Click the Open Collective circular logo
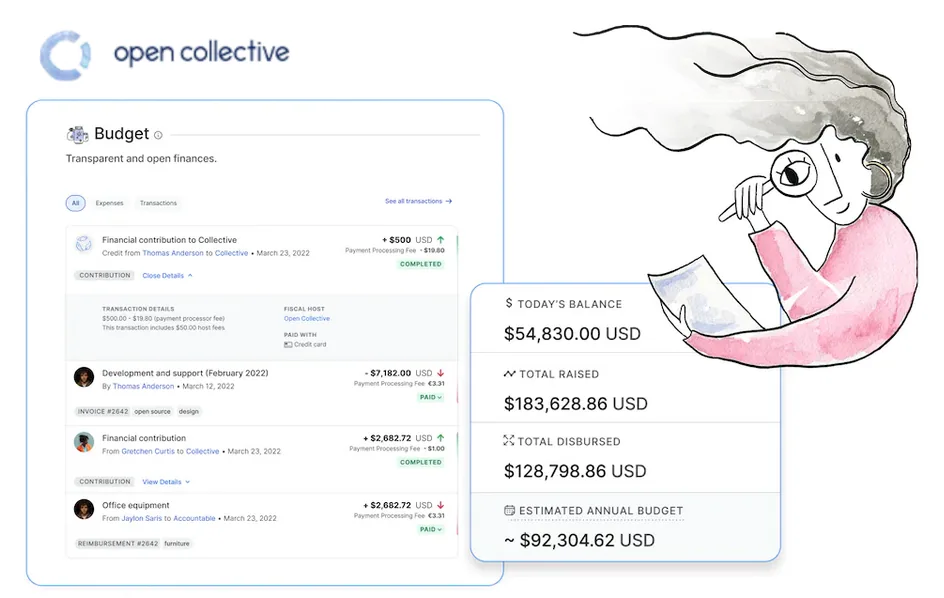The height and width of the screenshot is (598, 944). pos(65,55)
